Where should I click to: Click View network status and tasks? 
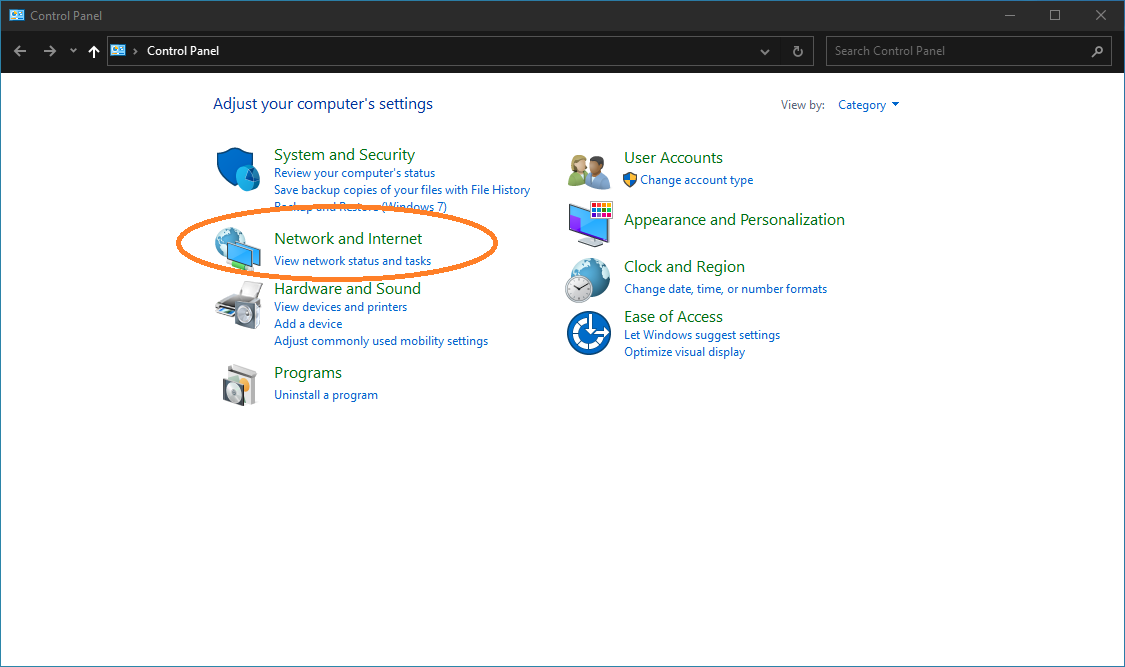(x=352, y=261)
